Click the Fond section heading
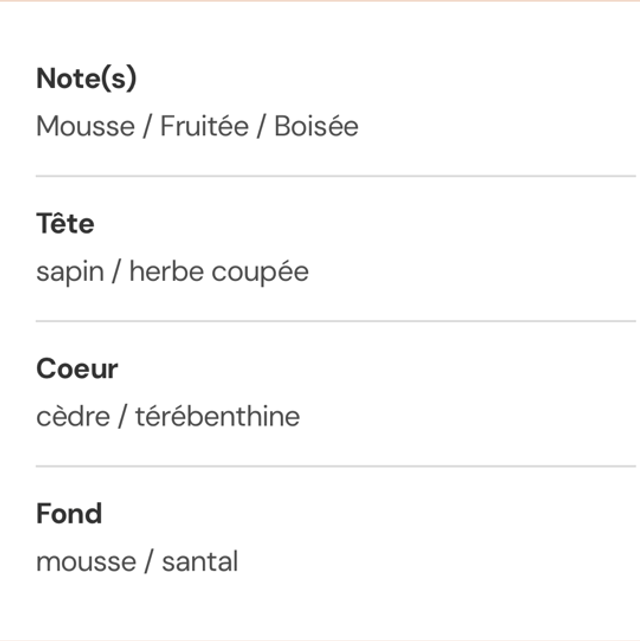This screenshot has width=640, height=641. tap(69, 514)
